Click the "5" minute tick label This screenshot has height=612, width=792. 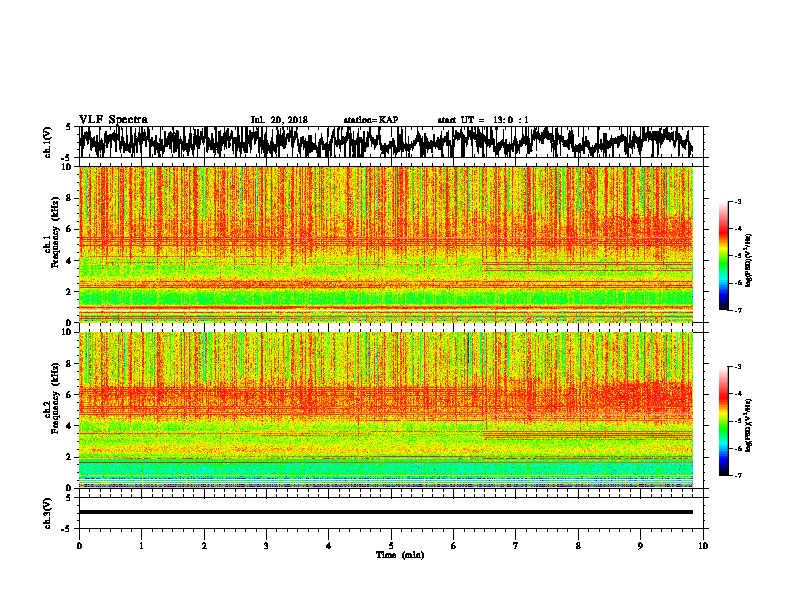point(391,546)
